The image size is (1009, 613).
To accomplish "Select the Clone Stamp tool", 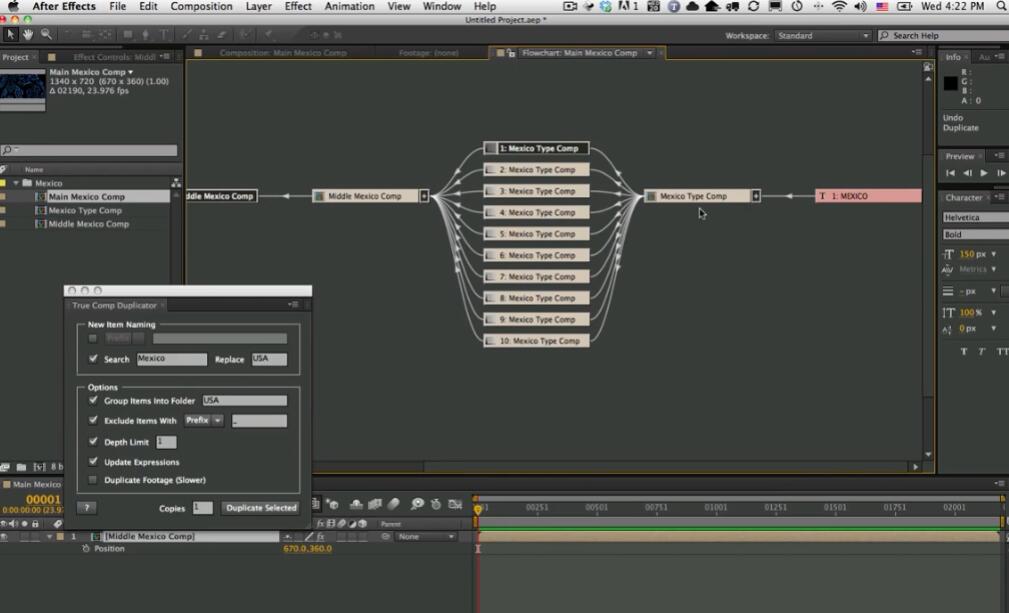I will (x=204, y=35).
